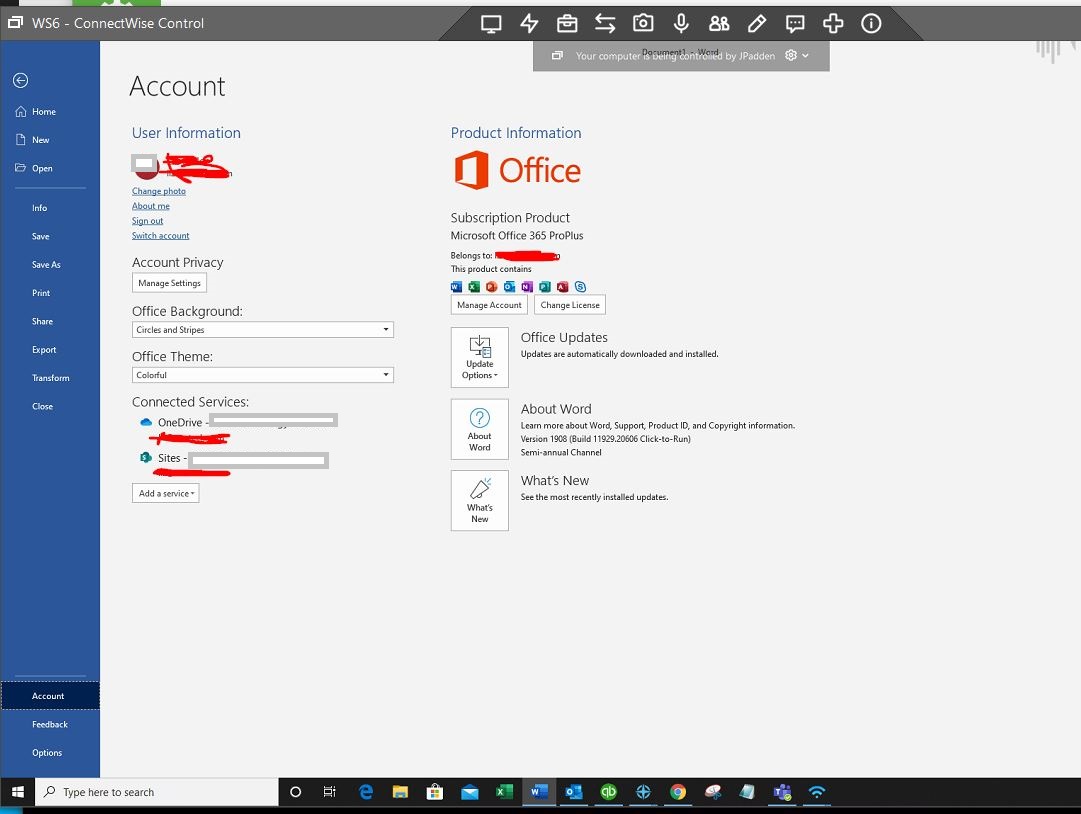Click the Windows Start button
The image size is (1081, 814).
18,792
